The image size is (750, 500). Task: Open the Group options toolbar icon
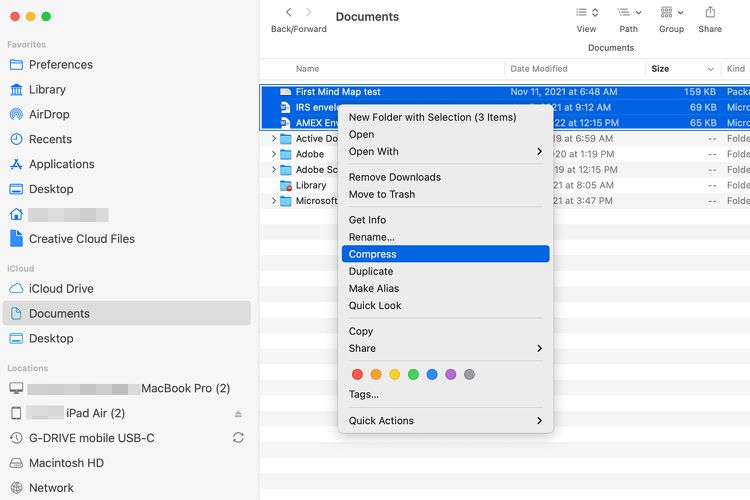[671, 13]
